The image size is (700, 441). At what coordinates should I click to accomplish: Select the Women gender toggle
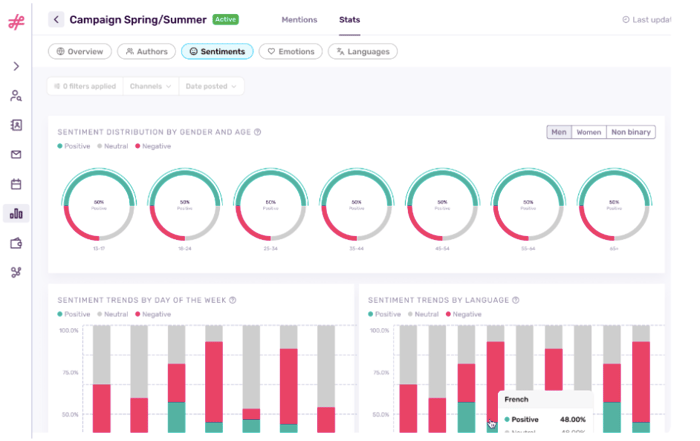[x=588, y=132]
